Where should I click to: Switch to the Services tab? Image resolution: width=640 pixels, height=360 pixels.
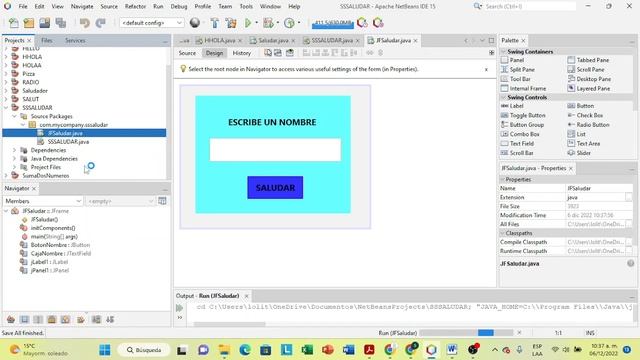pos(75,40)
